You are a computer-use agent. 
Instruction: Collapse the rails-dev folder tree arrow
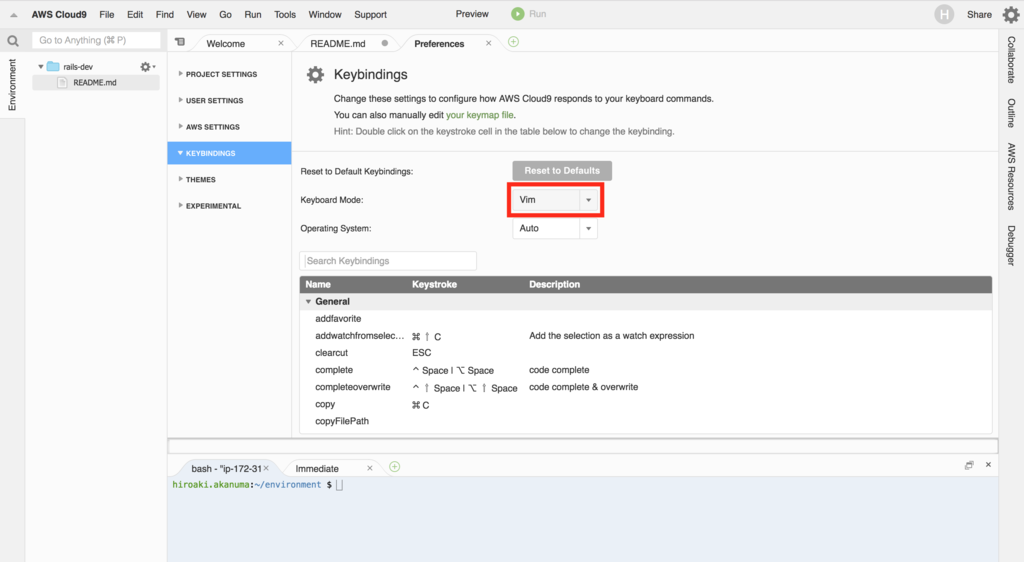[40, 67]
